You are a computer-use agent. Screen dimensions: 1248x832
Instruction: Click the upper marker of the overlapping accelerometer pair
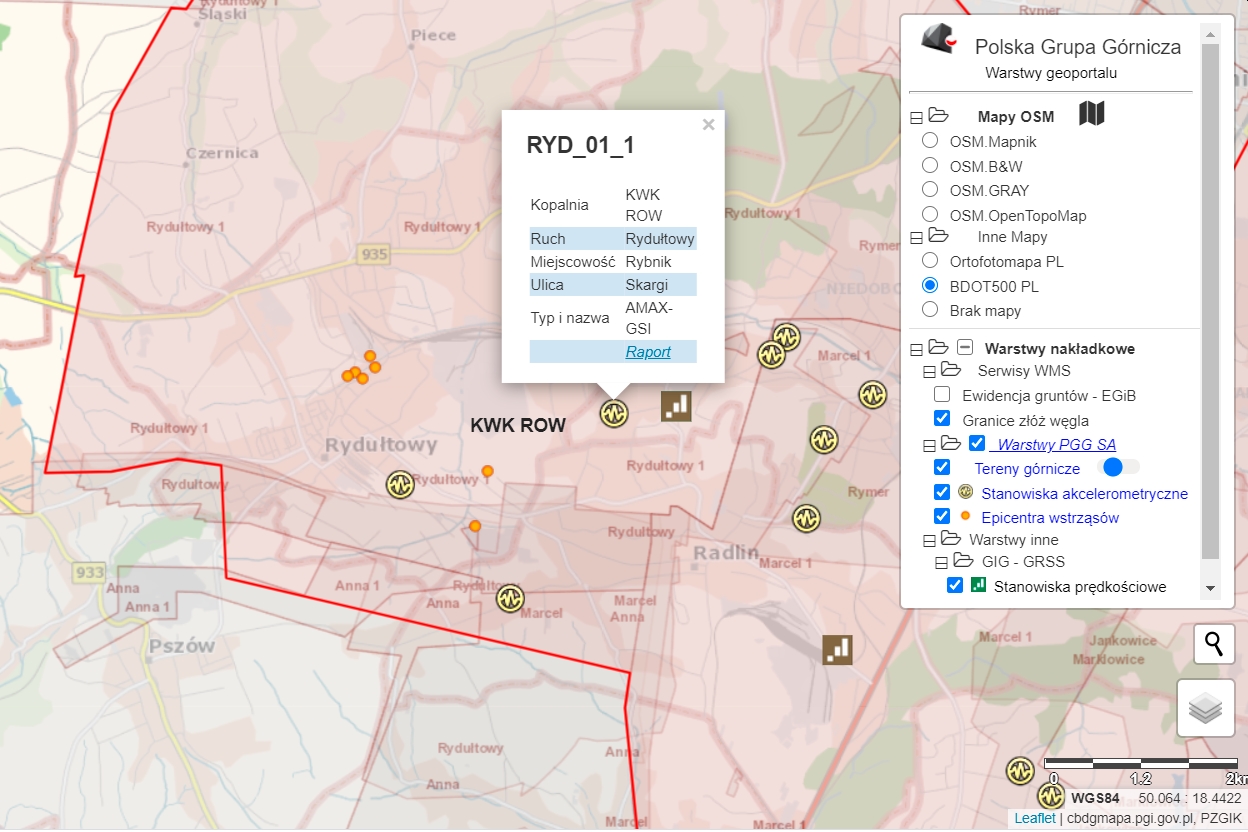[786, 337]
